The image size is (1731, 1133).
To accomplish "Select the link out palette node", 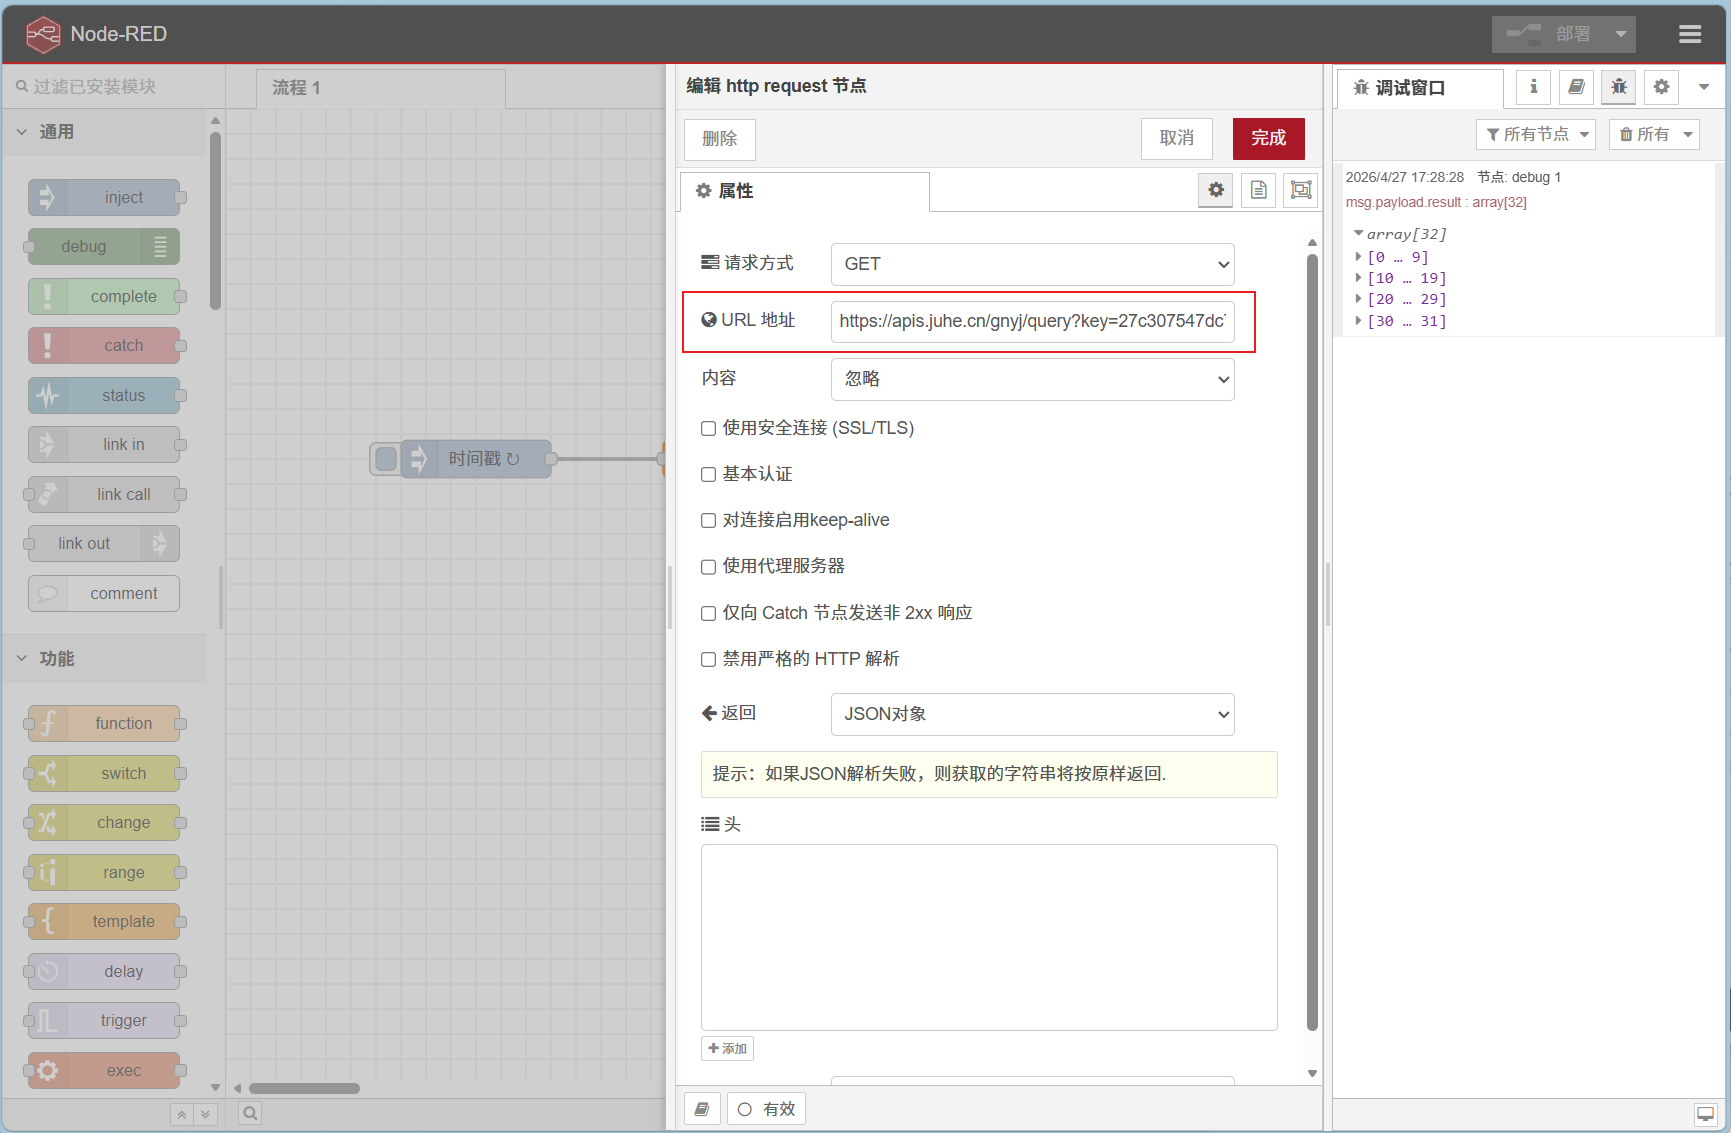I will pyautogui.click(x=104, y=544).
